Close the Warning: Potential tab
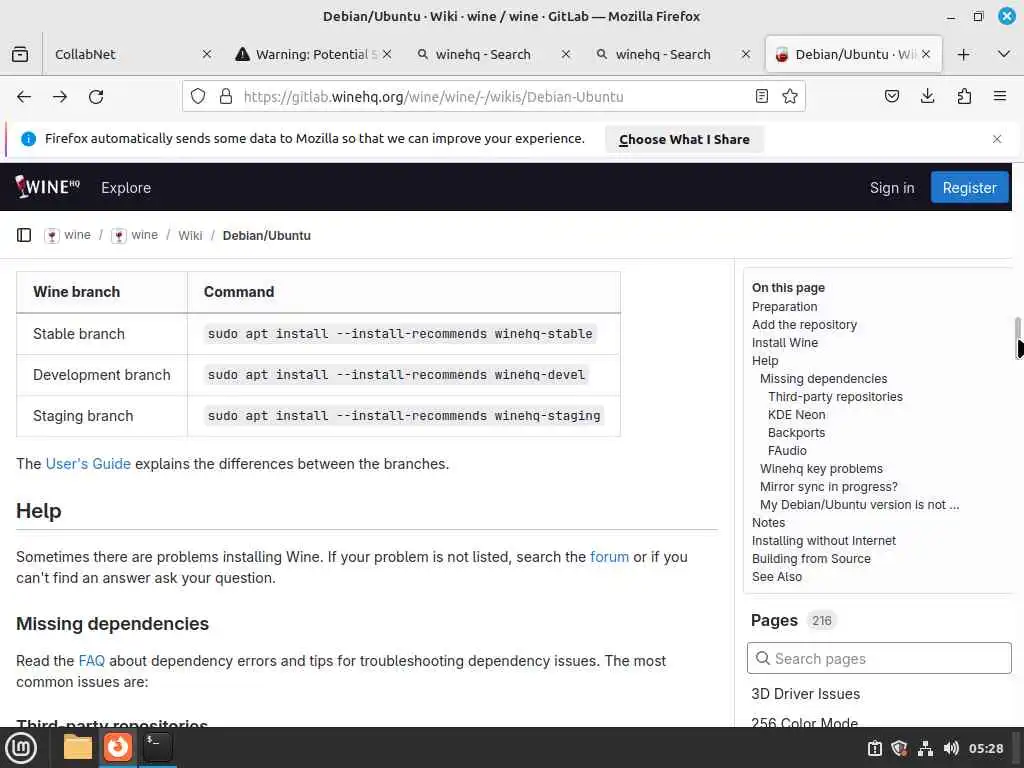Image resolution: width=1024 pixels, height=768 pixels. (387, 54)
